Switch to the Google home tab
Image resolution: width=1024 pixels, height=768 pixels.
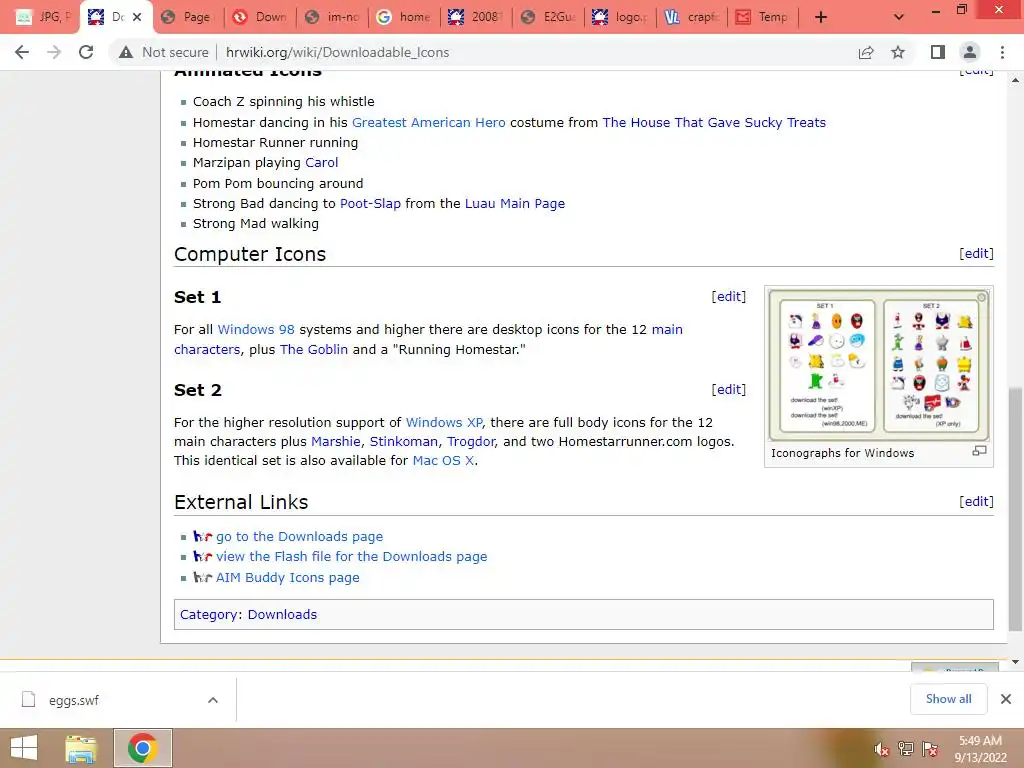[x=405, y=17]
